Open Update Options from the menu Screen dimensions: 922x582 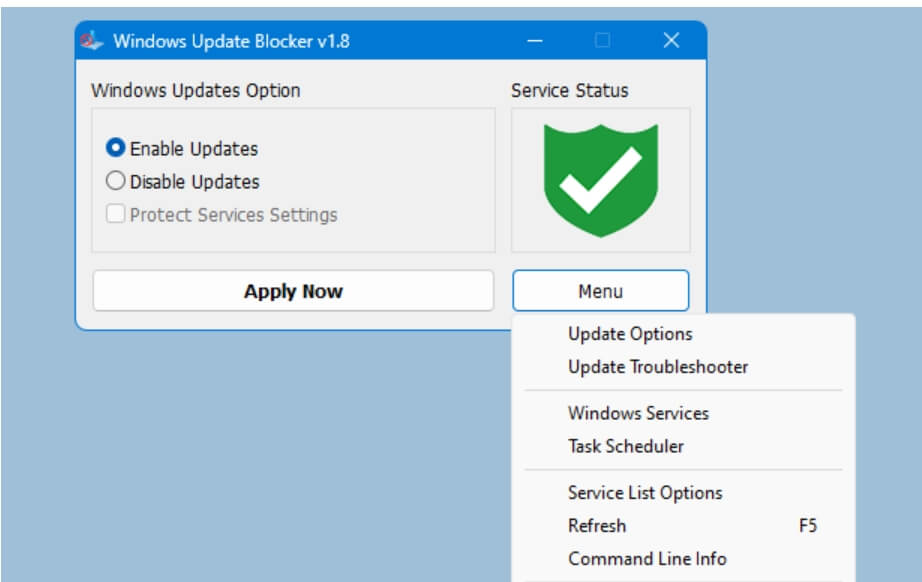click(x=630, y=334)
